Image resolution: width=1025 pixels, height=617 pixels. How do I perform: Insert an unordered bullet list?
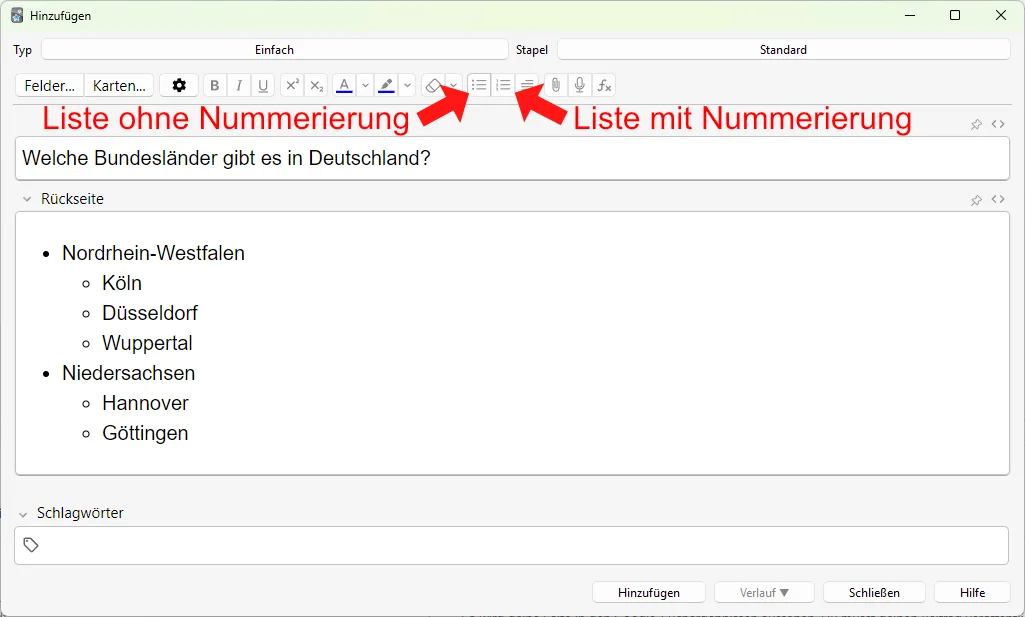479,85
